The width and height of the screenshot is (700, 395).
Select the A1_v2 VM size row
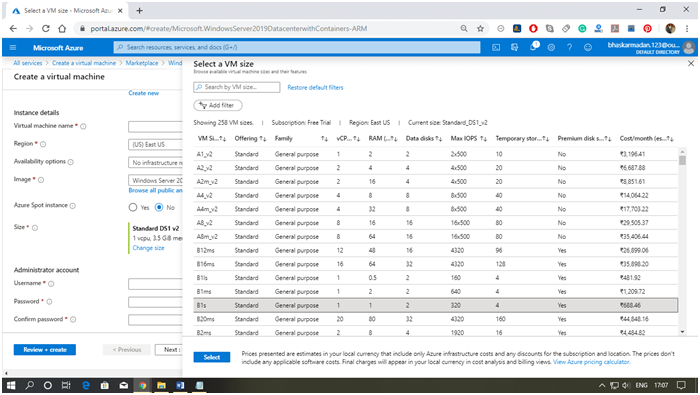point(436,154)
